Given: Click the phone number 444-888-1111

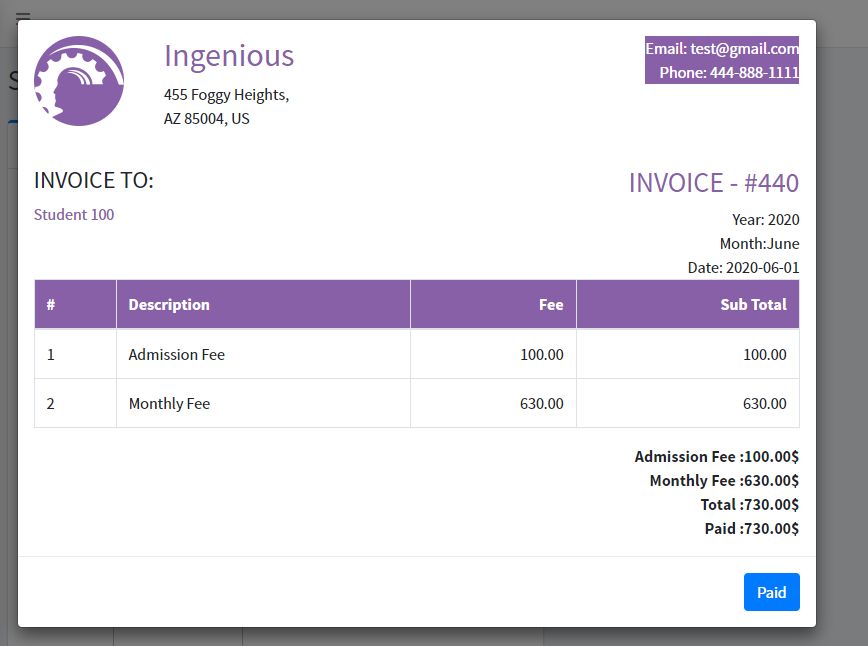Looking at the screenshot, I should (754, 73).
